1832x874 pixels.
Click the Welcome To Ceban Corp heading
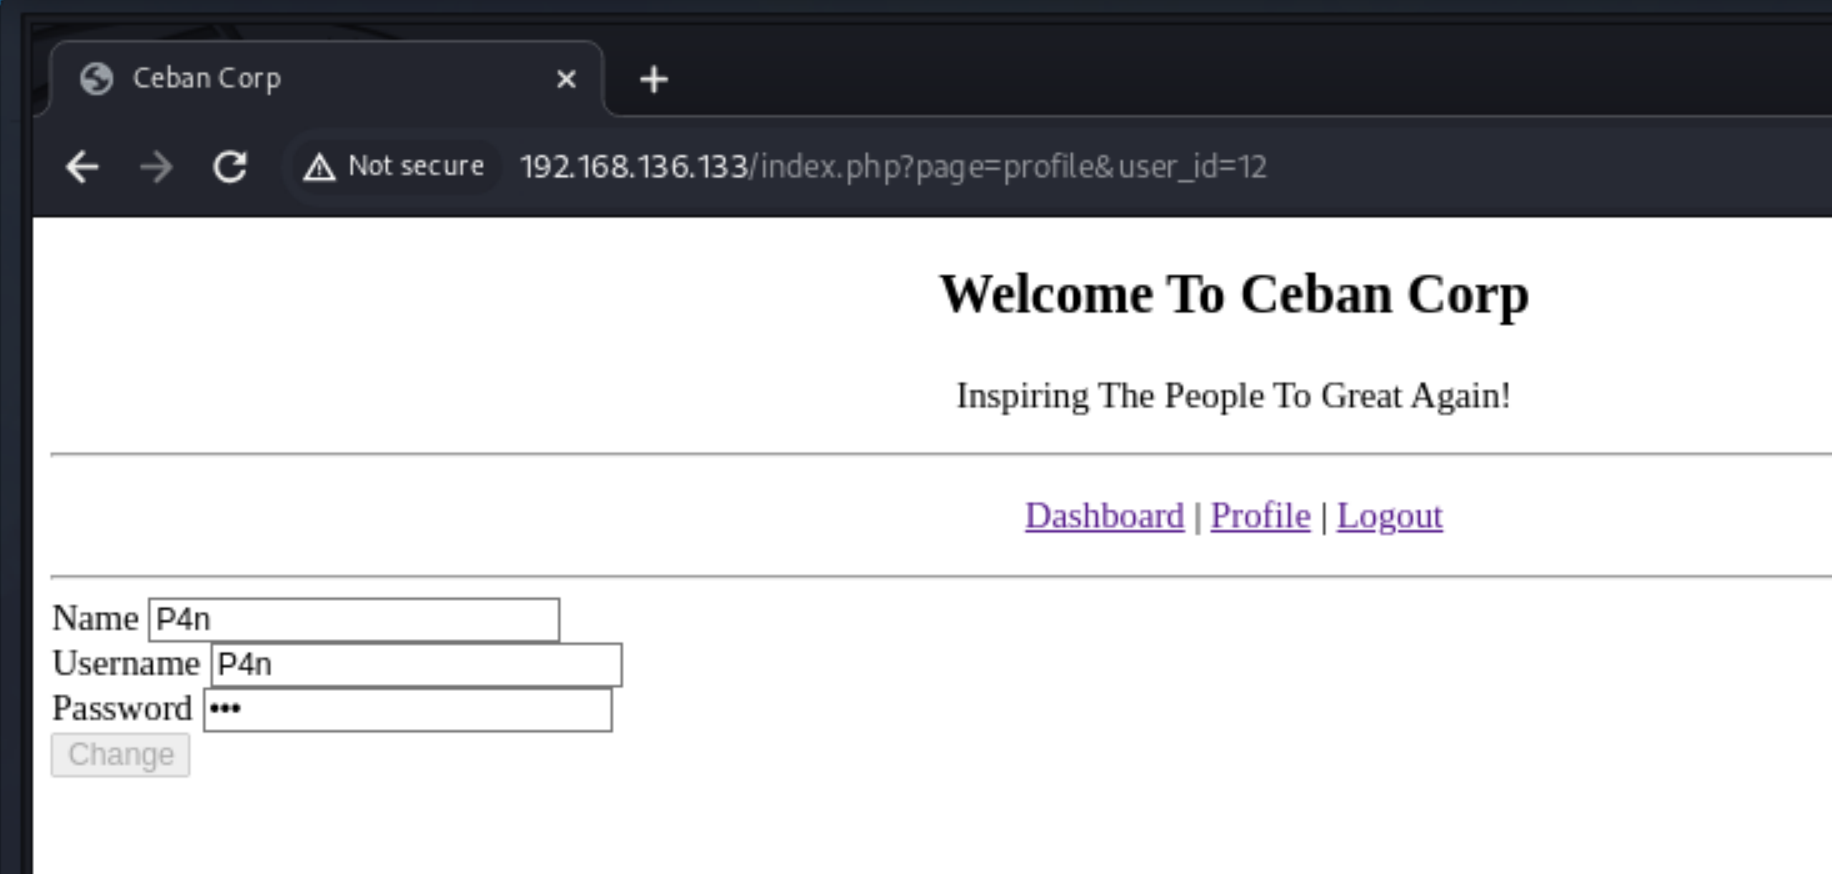(1234, 295)
